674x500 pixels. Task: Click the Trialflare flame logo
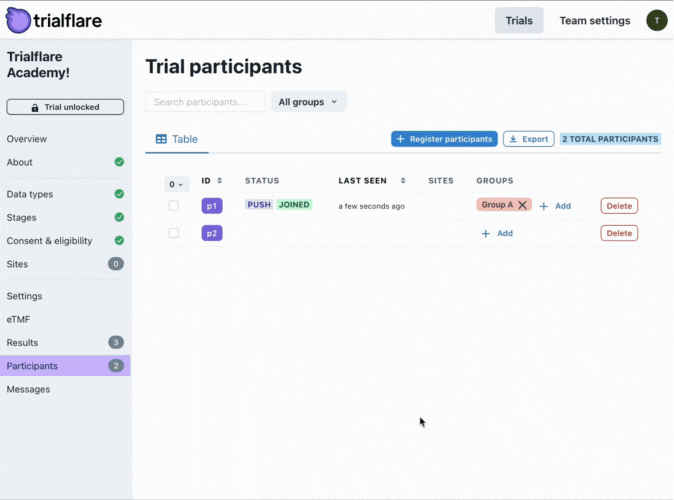click(18, 20)
